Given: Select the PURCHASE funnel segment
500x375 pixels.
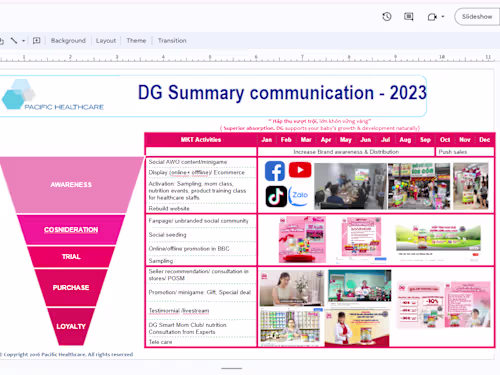Looking at the screenshot, I should pos(71,287).
